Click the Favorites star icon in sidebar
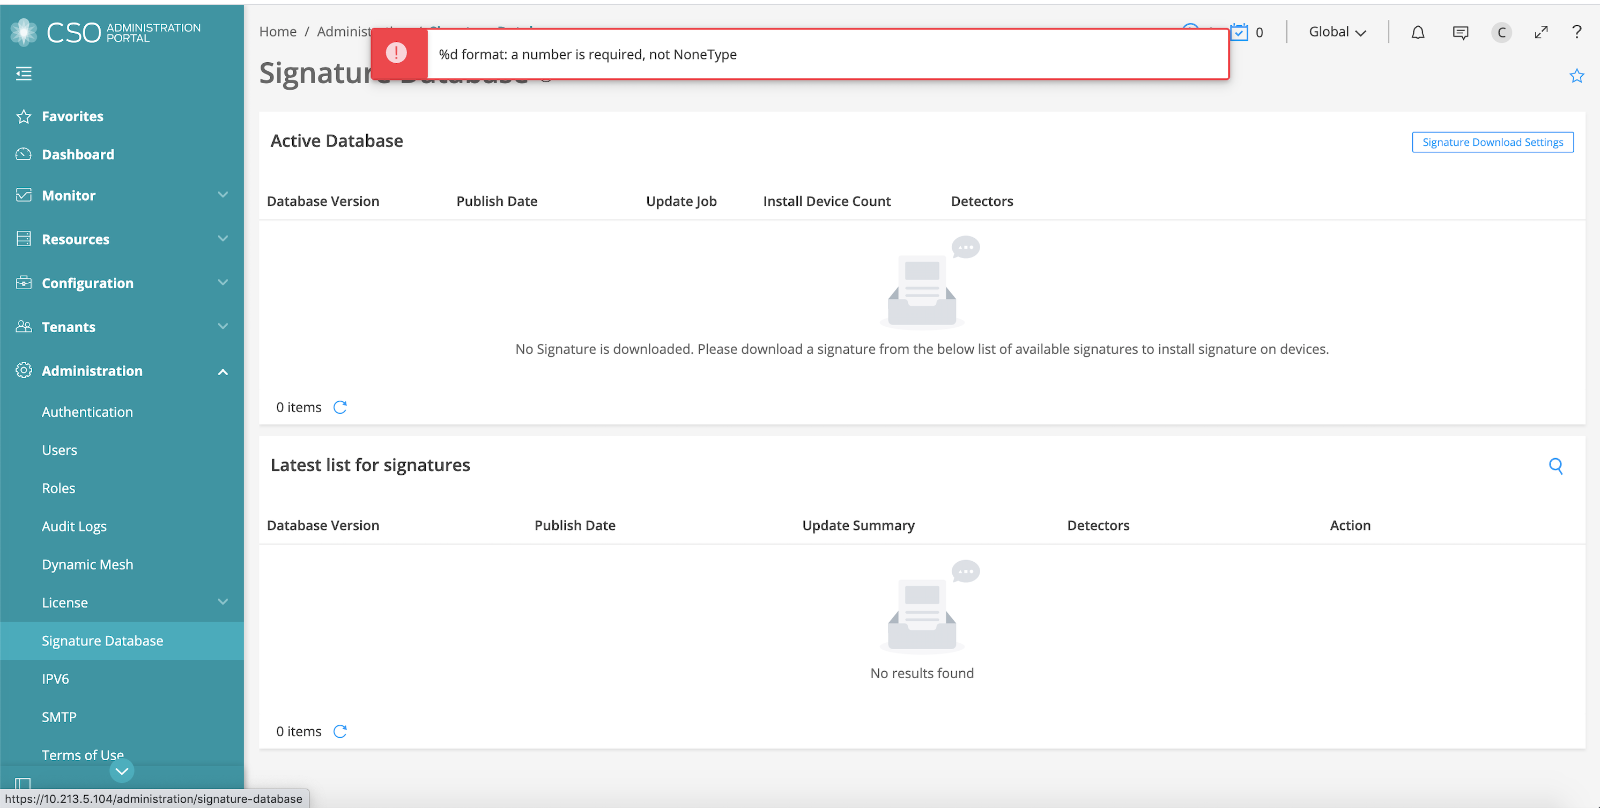This screenshot has height=808, width=1600. (24, 116)
